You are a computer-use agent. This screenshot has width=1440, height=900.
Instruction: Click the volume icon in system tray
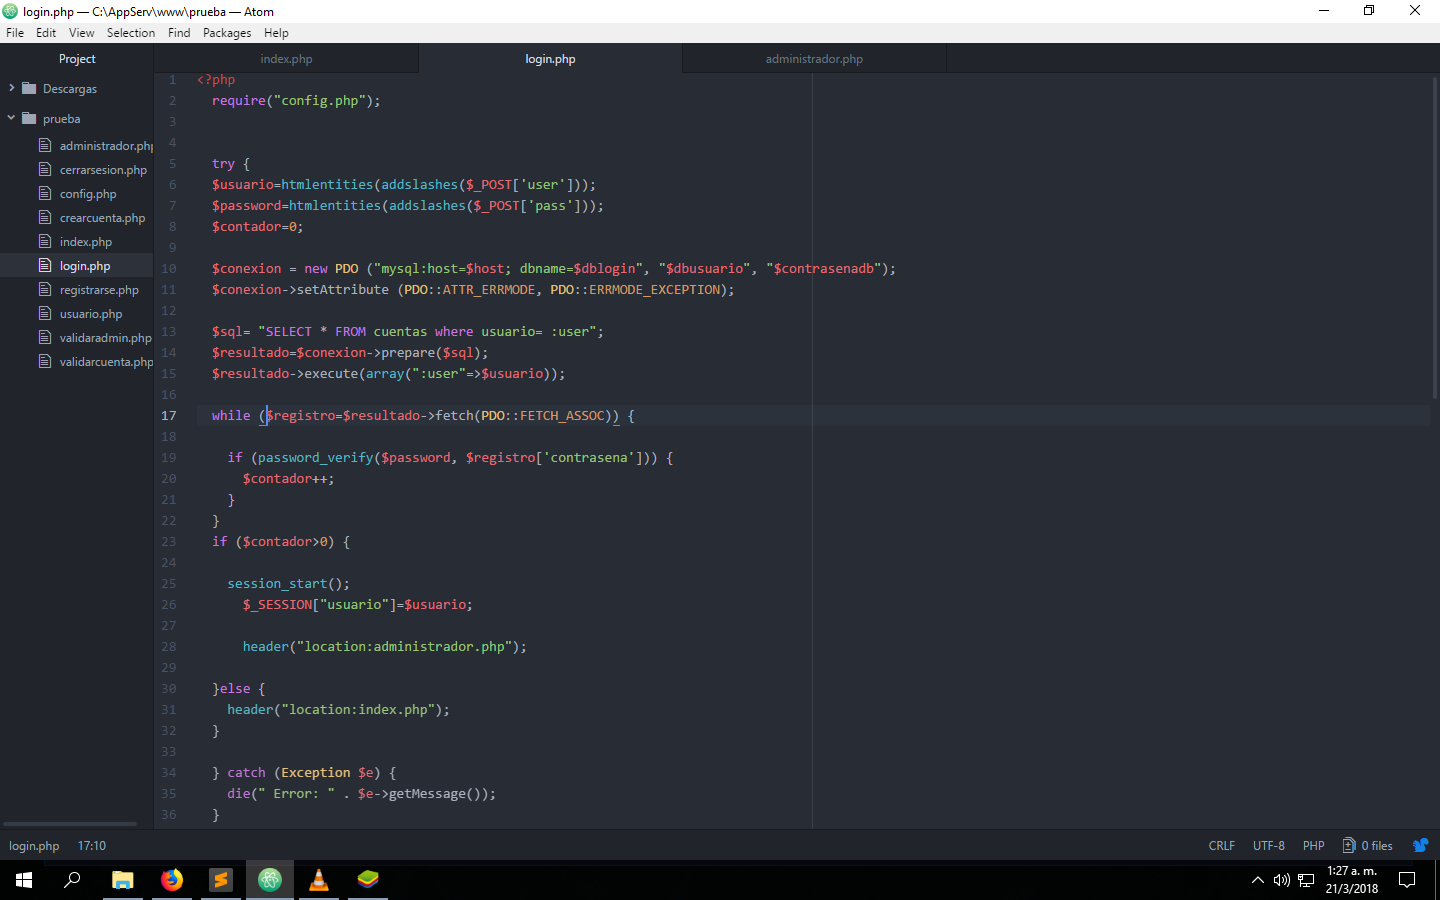[1282, 880]
